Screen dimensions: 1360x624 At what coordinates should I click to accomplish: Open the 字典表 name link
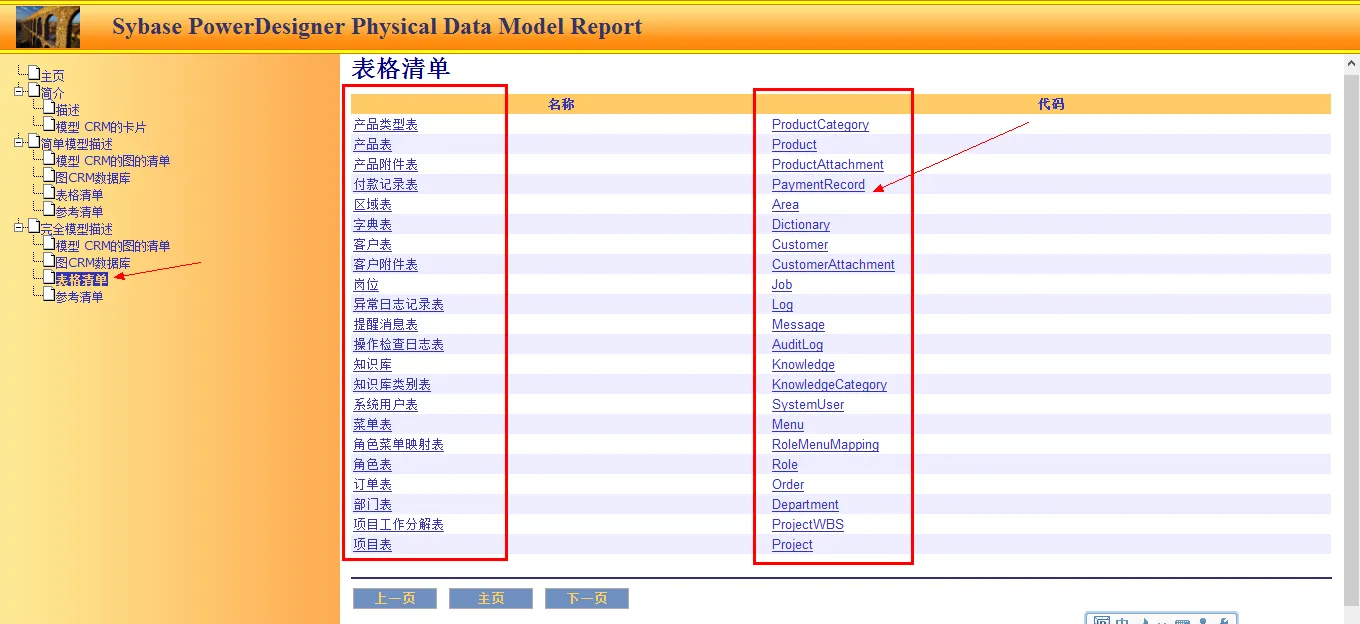coord(372,225)
